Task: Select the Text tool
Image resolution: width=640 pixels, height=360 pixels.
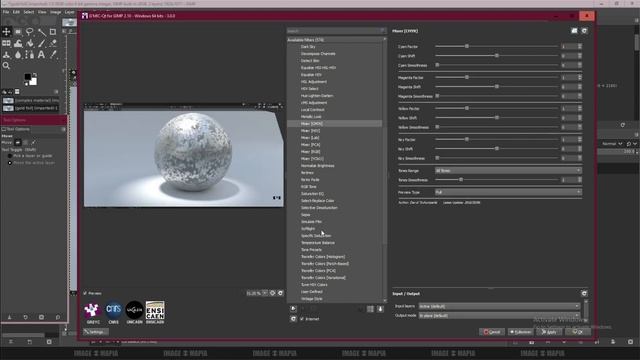Action: point(41,54)
